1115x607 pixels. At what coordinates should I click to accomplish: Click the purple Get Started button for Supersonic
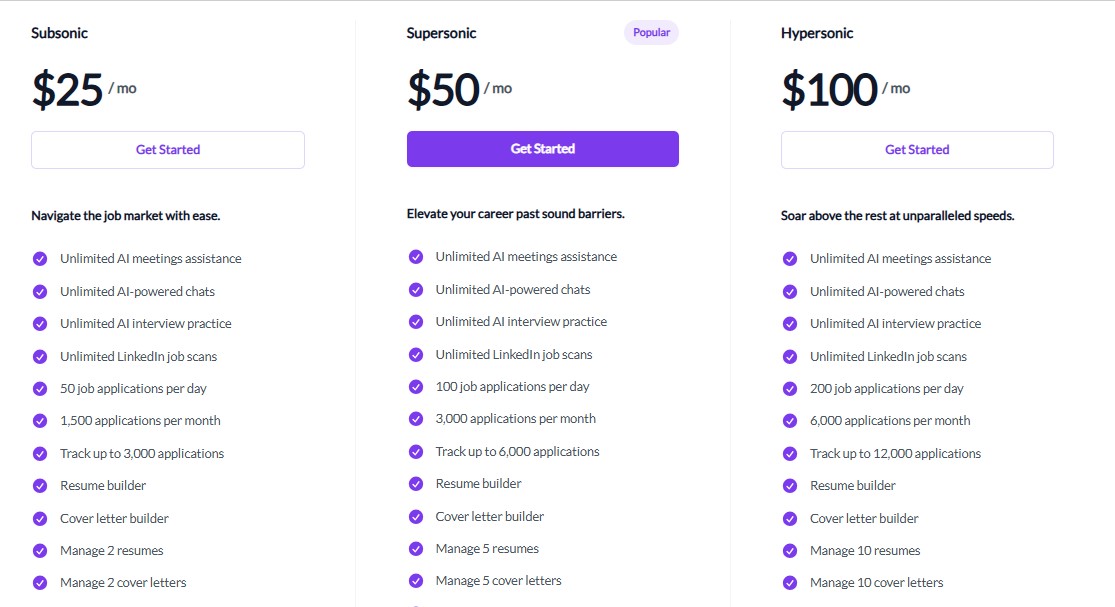(x=542, y=148)
